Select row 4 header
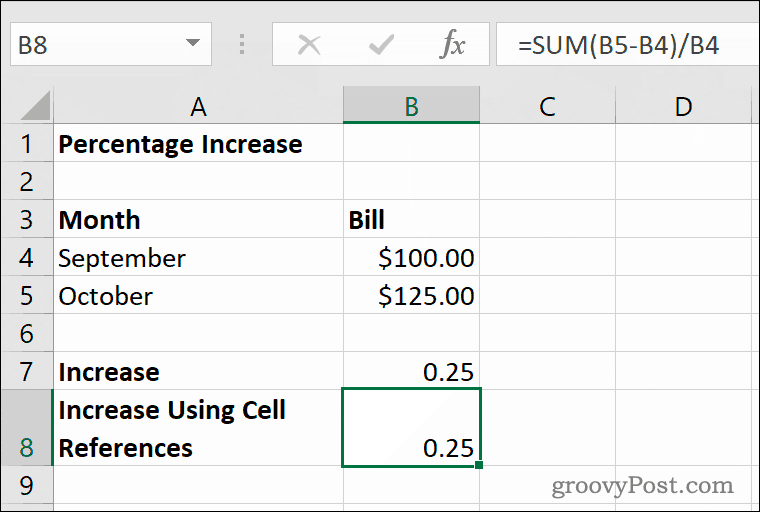This screenshot has width=760, height=512. click(27, 257)
